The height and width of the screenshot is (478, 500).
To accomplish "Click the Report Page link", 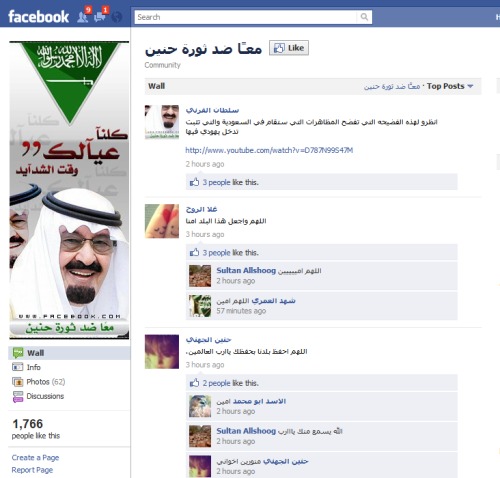I will pos(32,470).
